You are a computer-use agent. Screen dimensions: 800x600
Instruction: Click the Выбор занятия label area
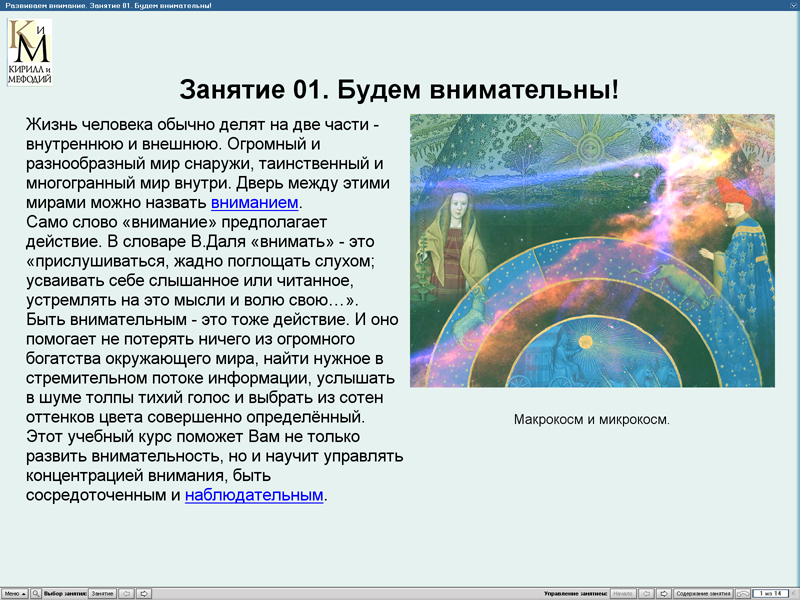tap(66, 592)
